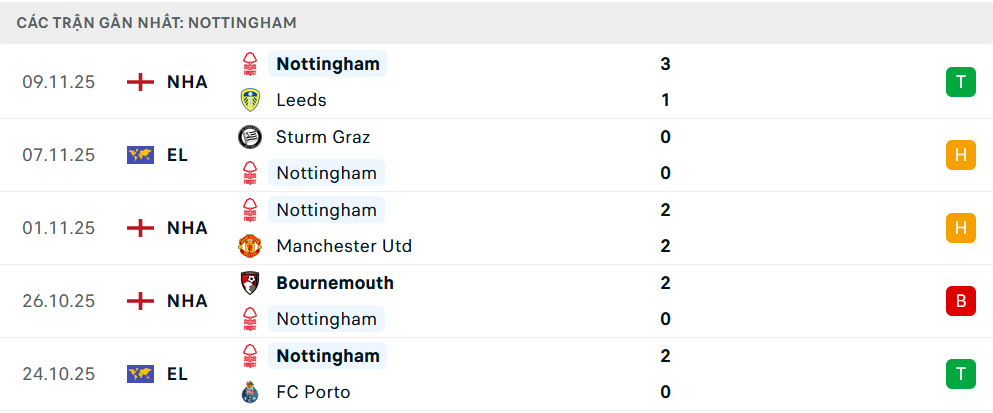Screen dimensions: 993x413
Task: Click the Bournemouth club crest
Action: click(250, 283)
